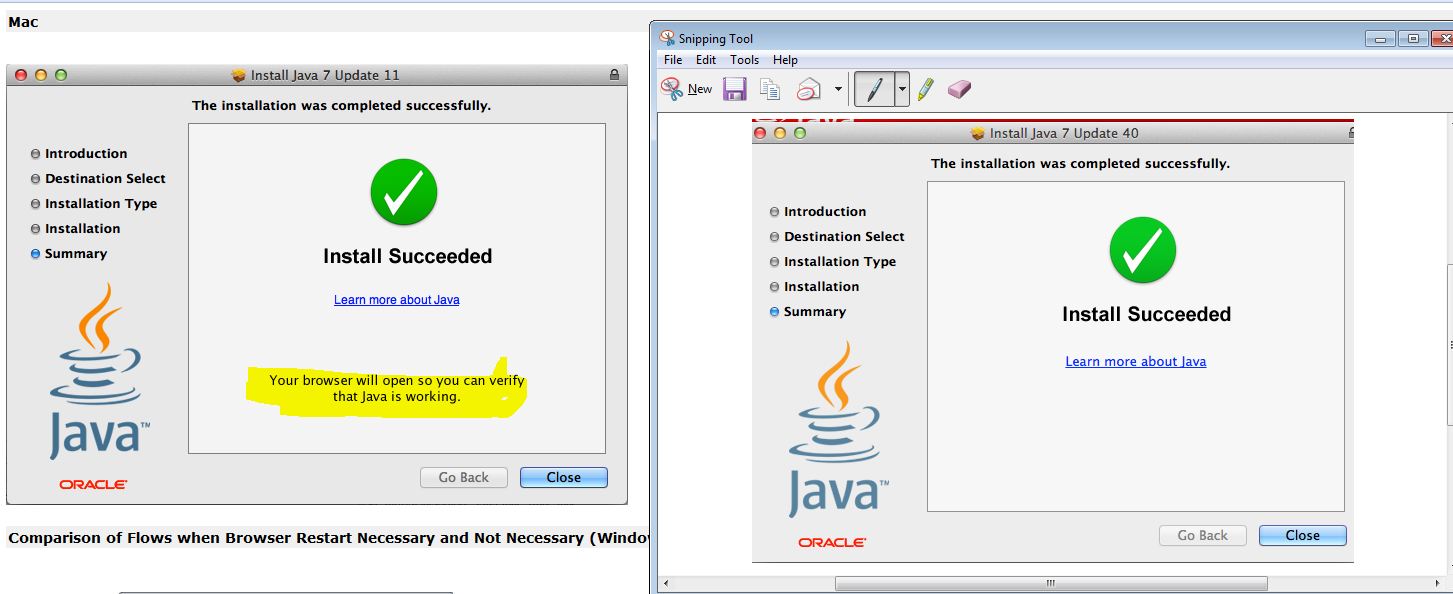This screenshot has width=1453, height=594.
Task: Expand the Send Snip dropdown arrow
Action: 837,89
